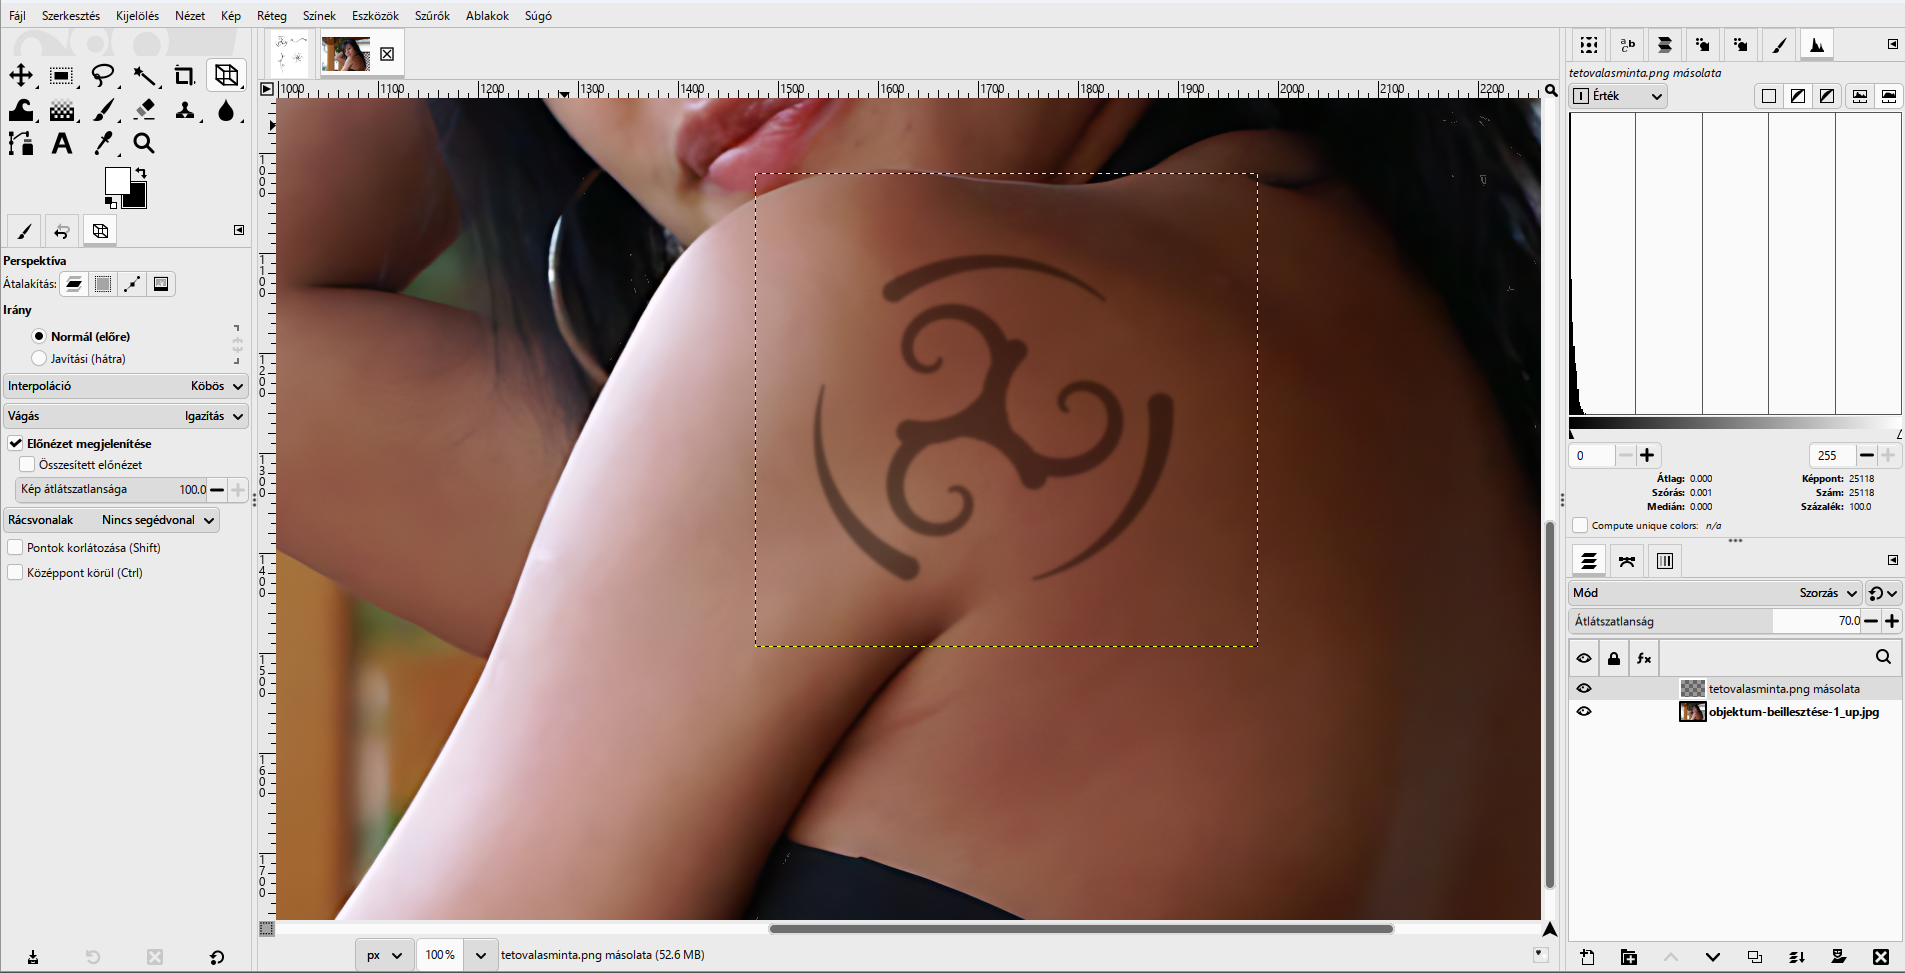Open the layer Mód Szorzás dropdown

coord(1715,593)
